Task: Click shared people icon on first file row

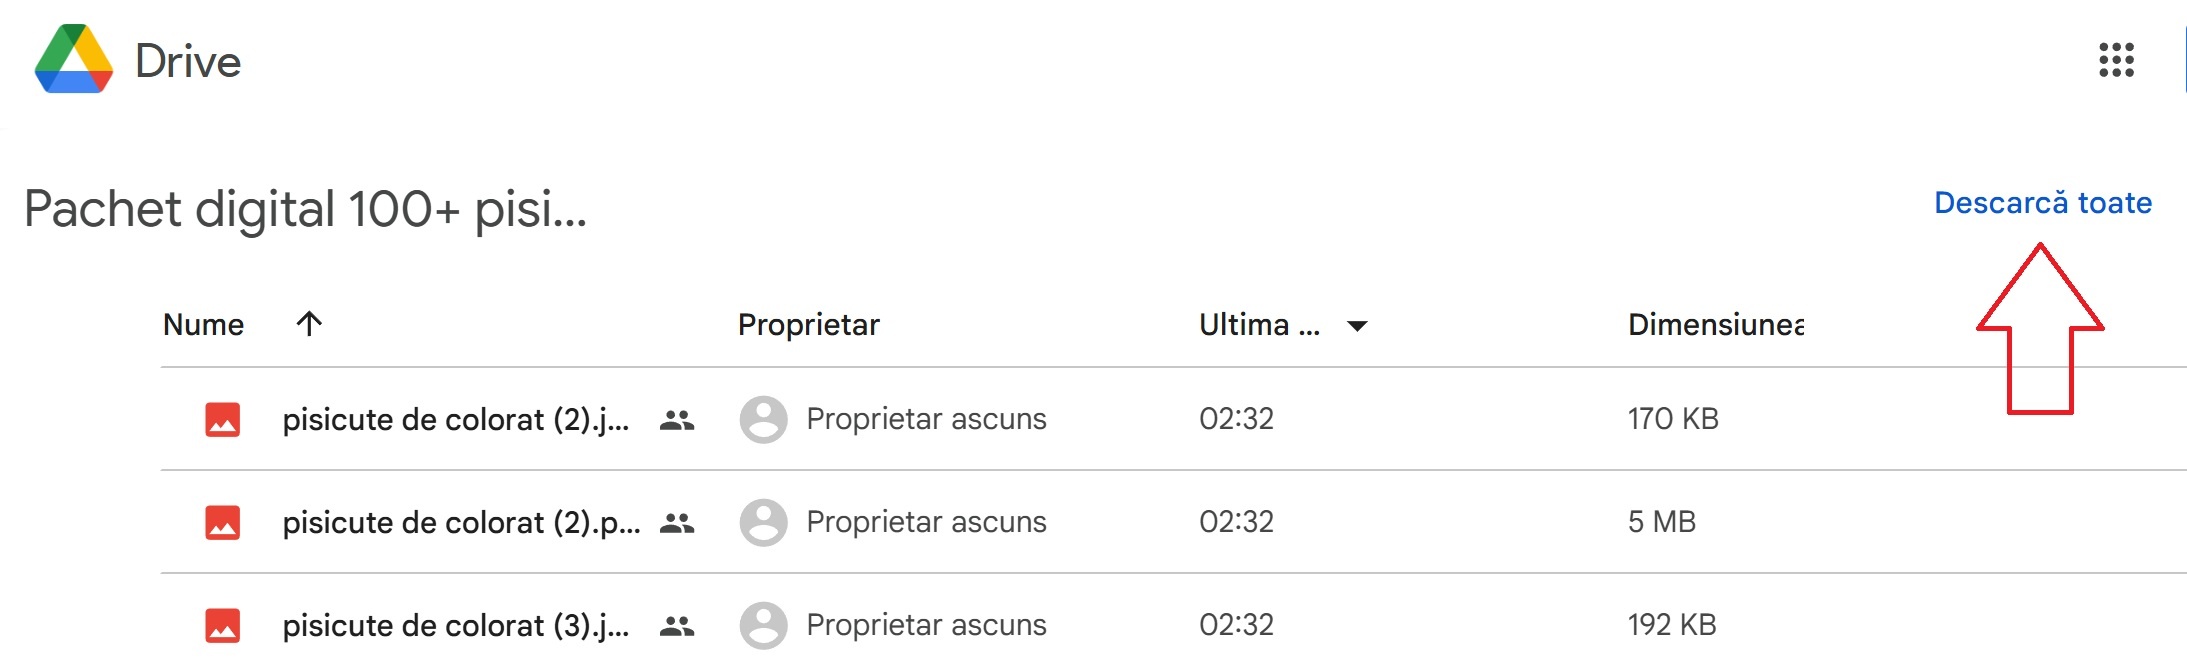Action: coord(677,420)
